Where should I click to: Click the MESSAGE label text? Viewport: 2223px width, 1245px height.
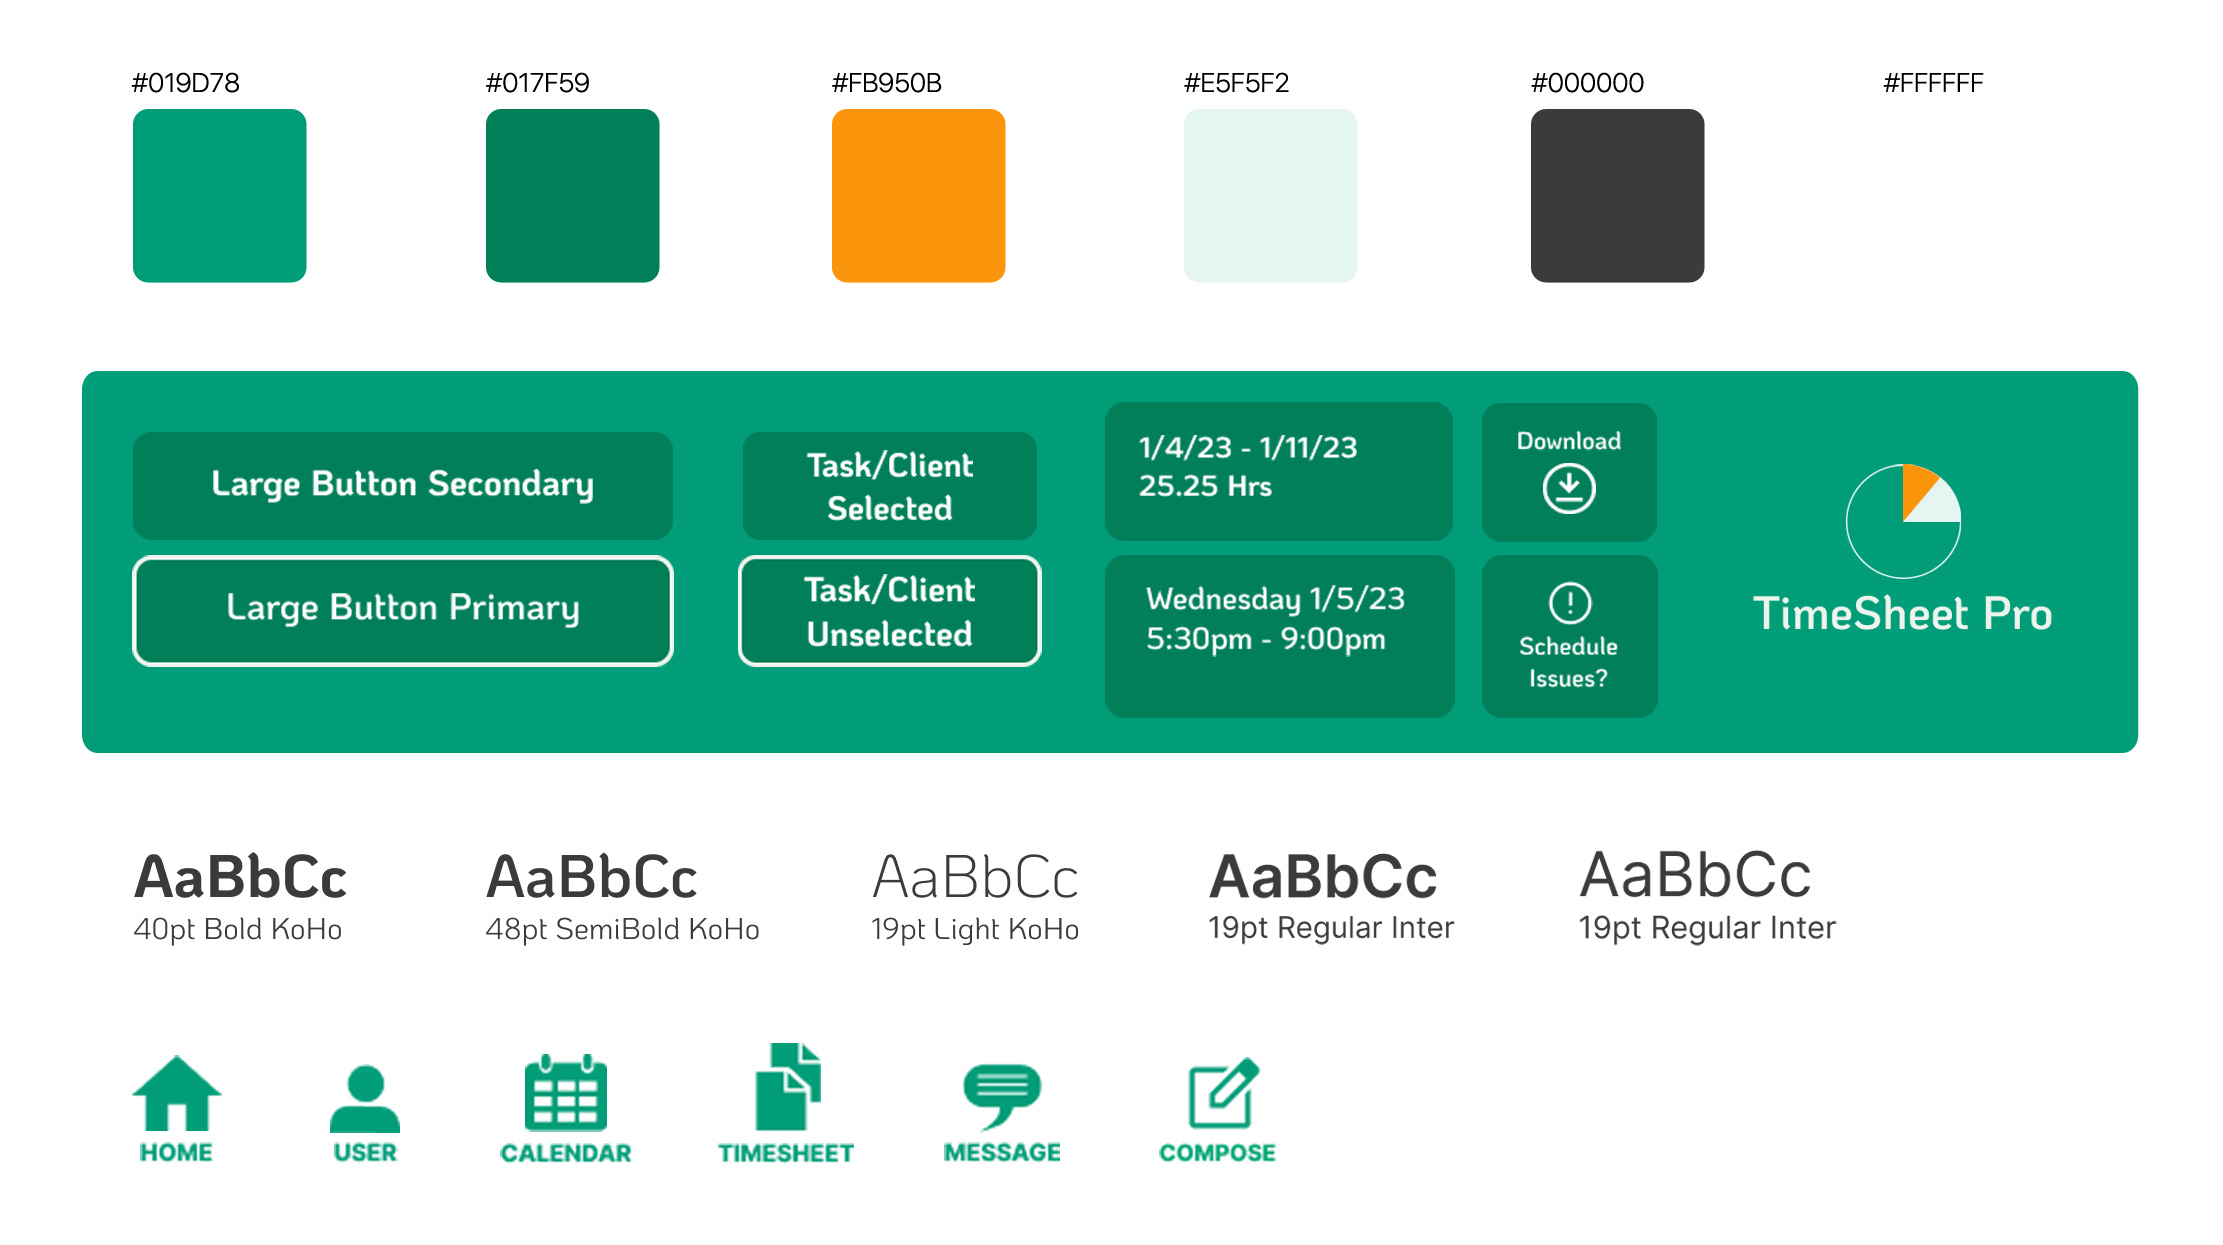coord(1002,1153)
